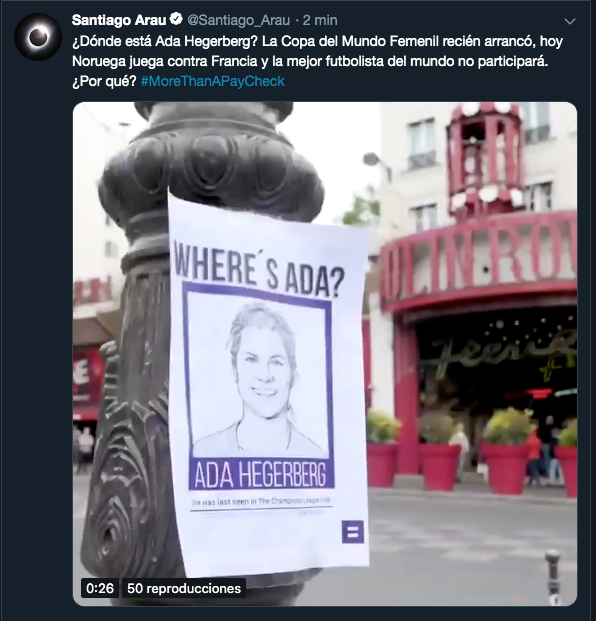Click the 0:26 video duration label
Viewport: 596px width, 621px height.
click(100, 588)
